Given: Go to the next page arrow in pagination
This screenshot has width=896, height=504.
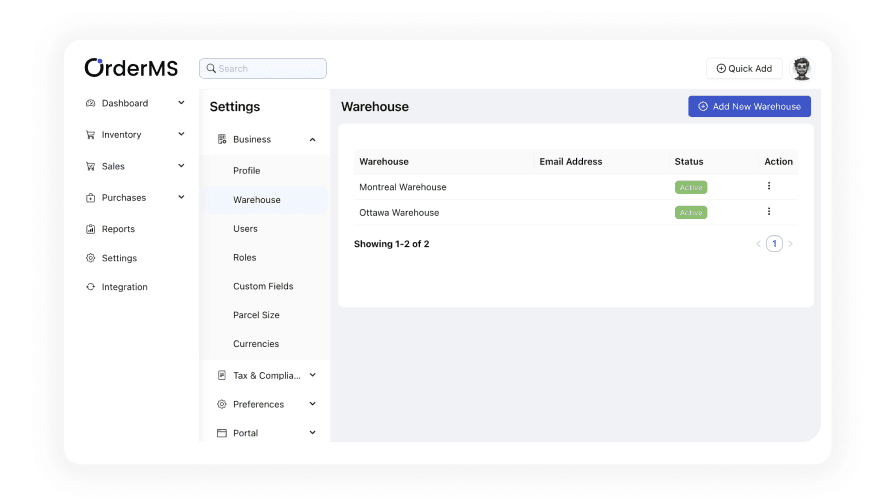Looking at the screenshot, I should tap(790, 244).
